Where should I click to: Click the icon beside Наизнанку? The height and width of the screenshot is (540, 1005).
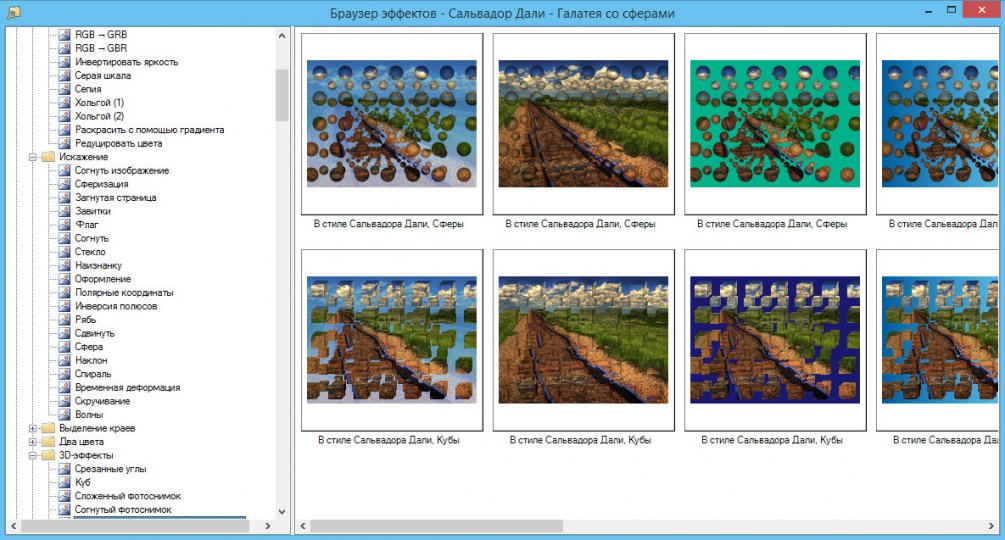64,265
